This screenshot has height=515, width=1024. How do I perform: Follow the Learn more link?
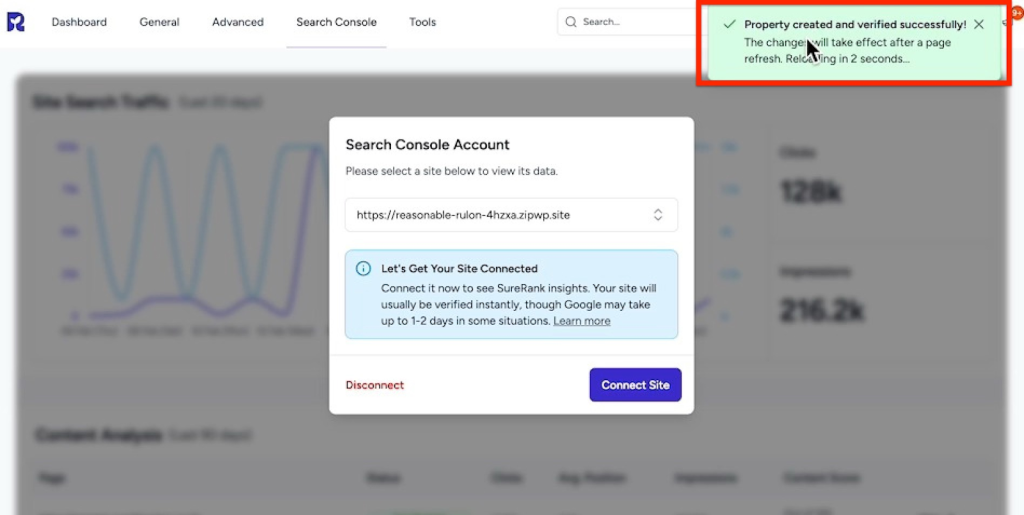click(582, 321)
